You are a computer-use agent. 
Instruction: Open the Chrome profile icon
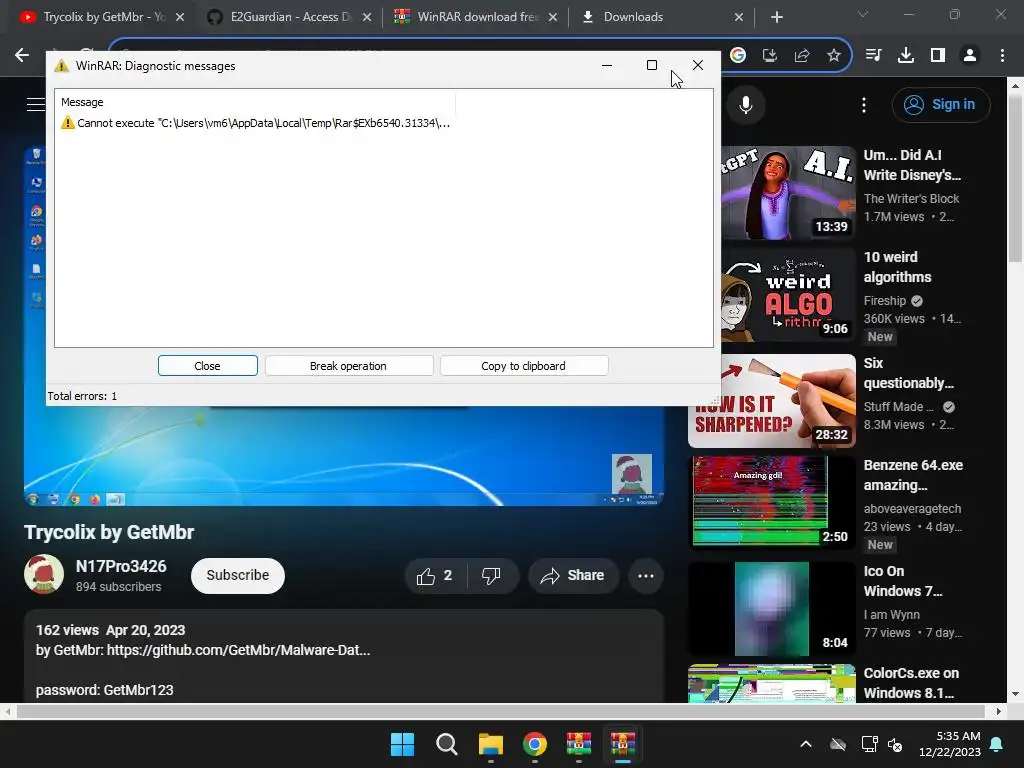(970, 56)
